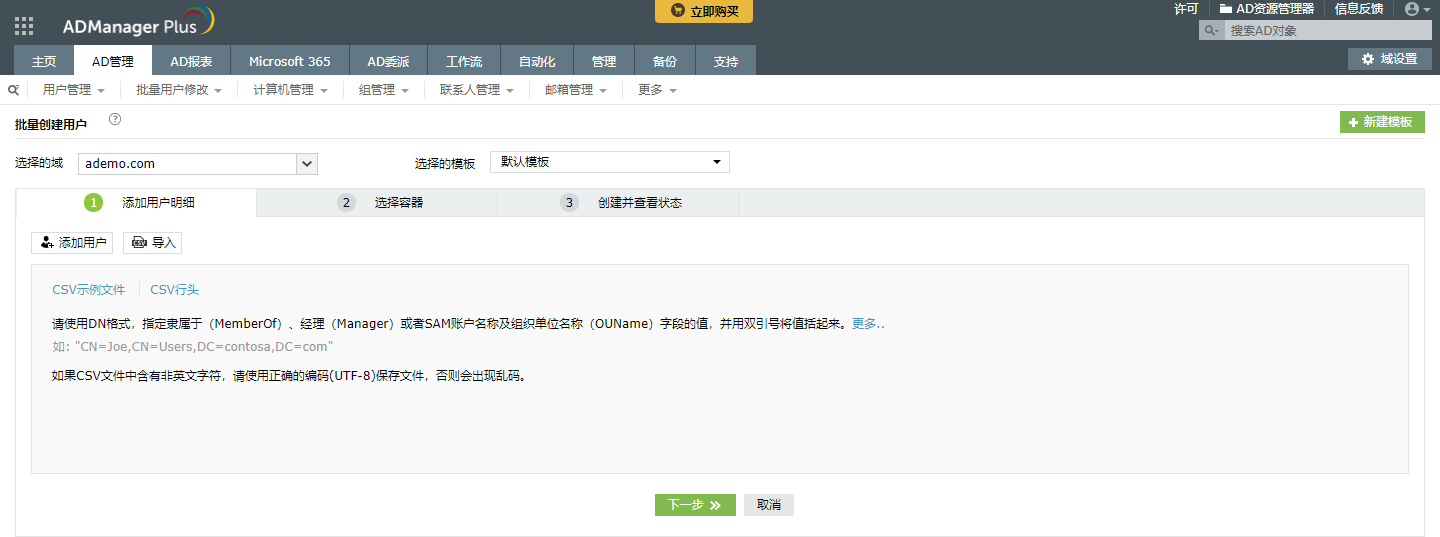
Task: Switch to the Microsoft 365 tab
Action: coord(290,61)
